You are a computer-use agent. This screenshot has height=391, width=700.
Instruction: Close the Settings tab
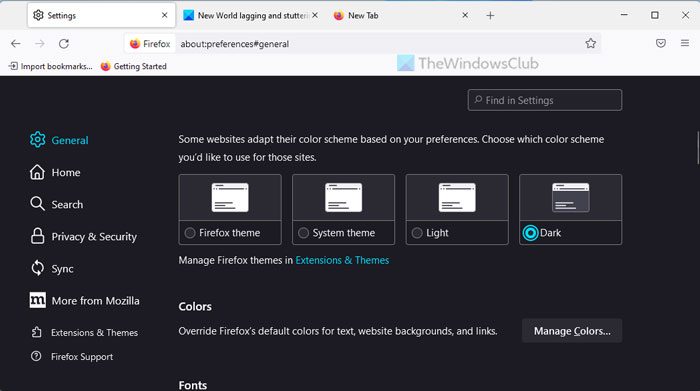[164, 15]
